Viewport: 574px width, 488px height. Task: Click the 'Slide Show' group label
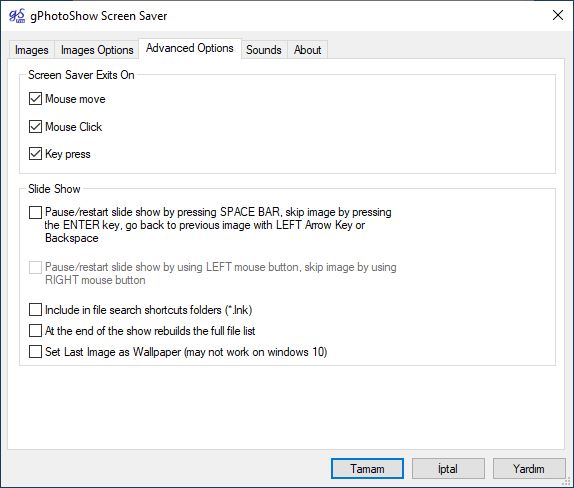[54, 189]
